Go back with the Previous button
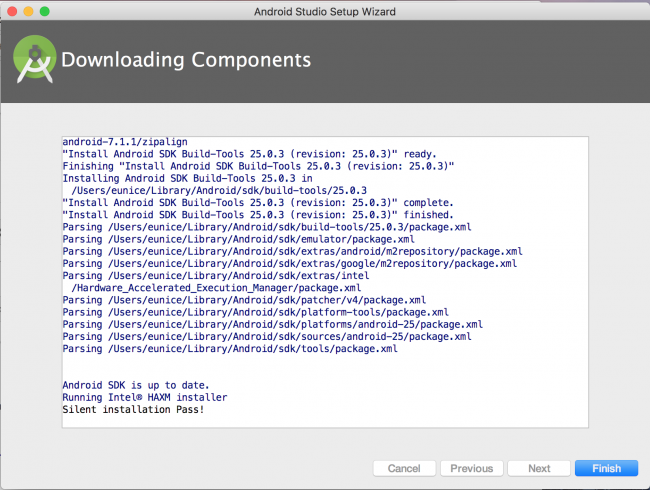This screenshot has width=650, height=490. point(472,468)
